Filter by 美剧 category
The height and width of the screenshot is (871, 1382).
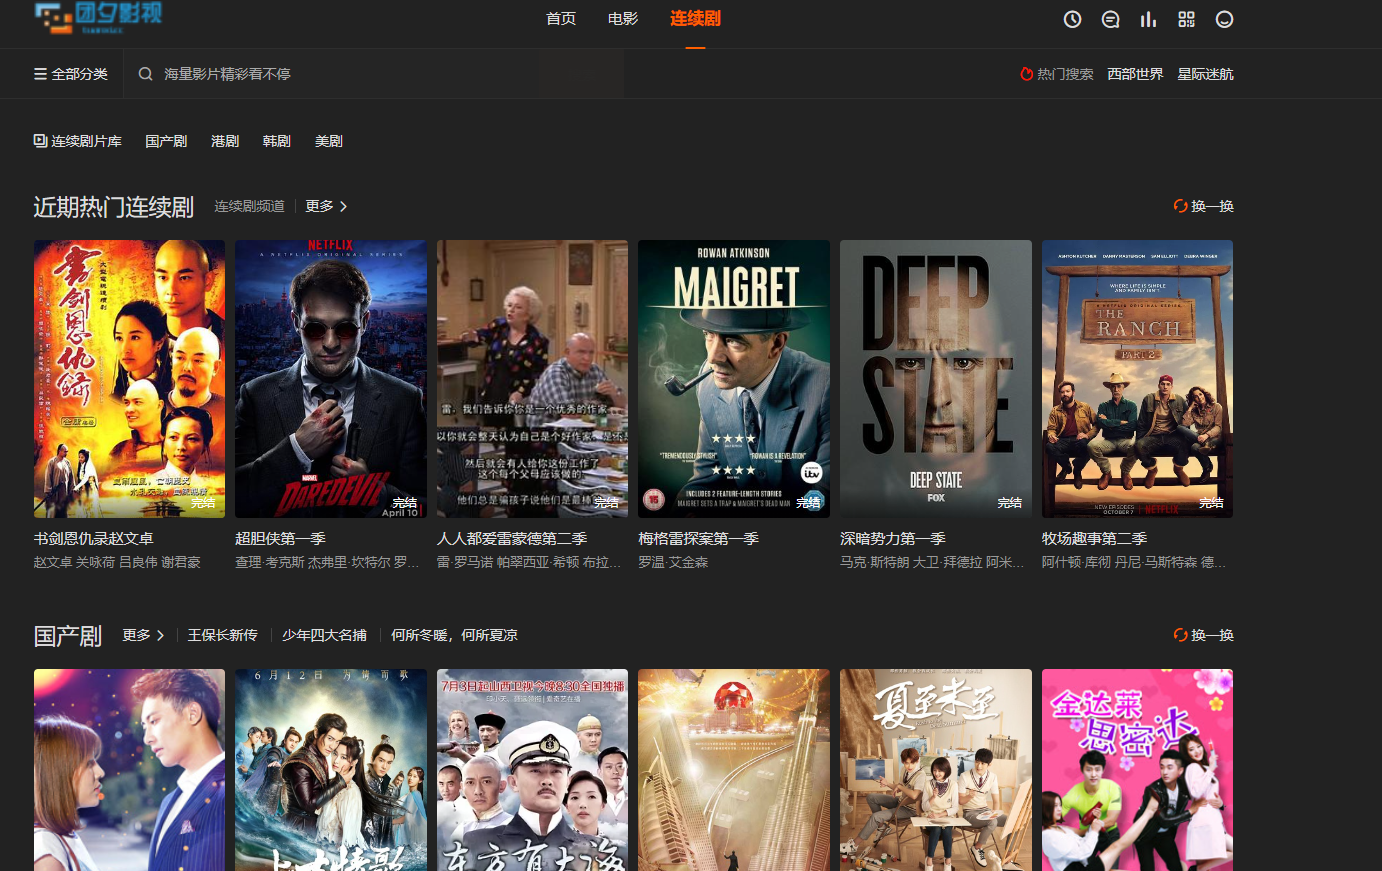point(329,141)
